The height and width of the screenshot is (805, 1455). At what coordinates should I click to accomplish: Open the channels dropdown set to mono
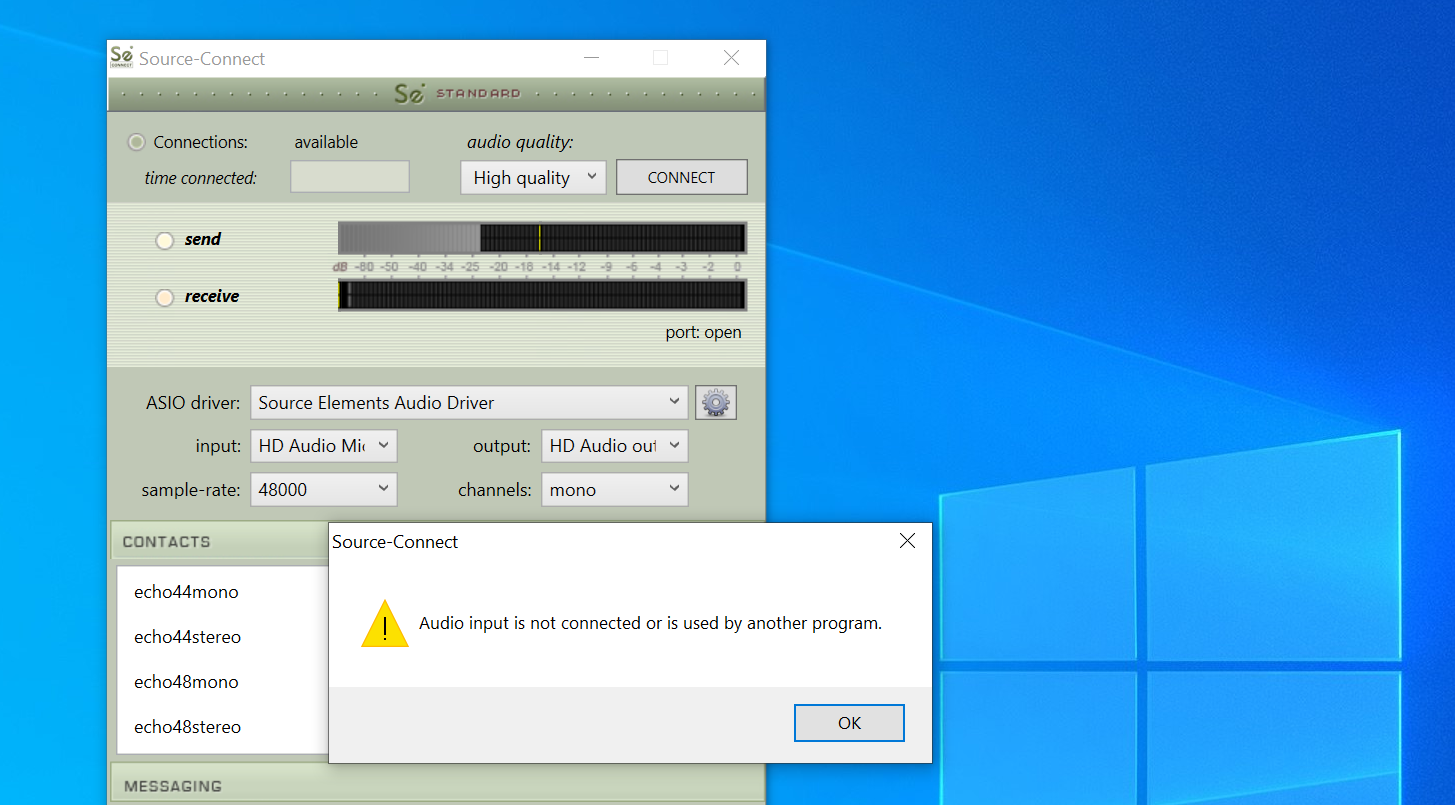click(614, 490)
